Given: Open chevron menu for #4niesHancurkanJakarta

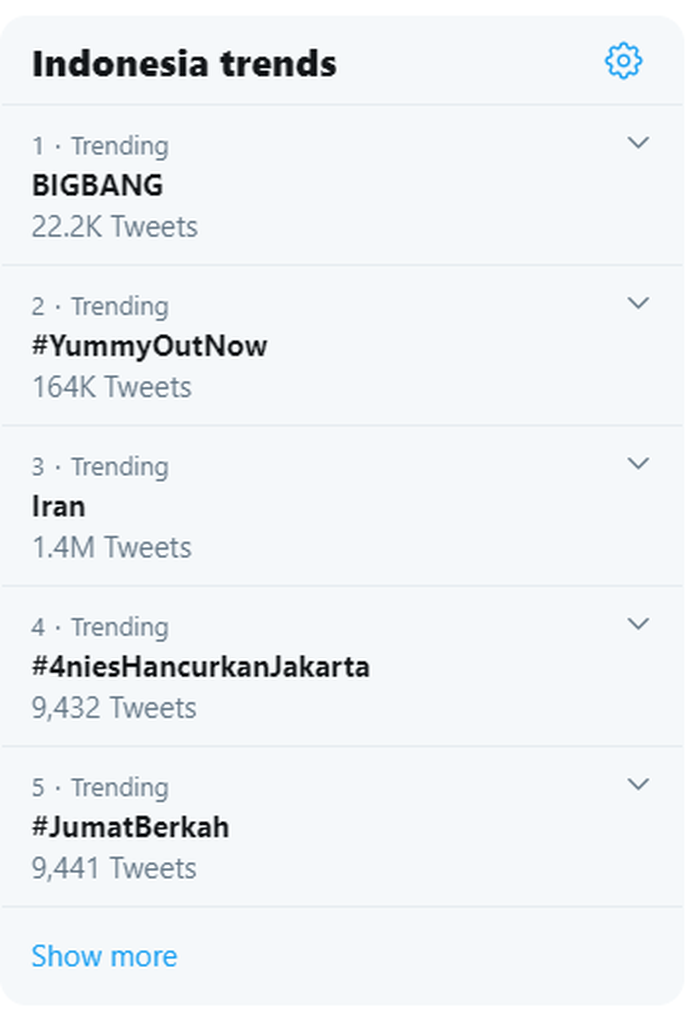Looking at the screenshot, I should click(638, 624).
